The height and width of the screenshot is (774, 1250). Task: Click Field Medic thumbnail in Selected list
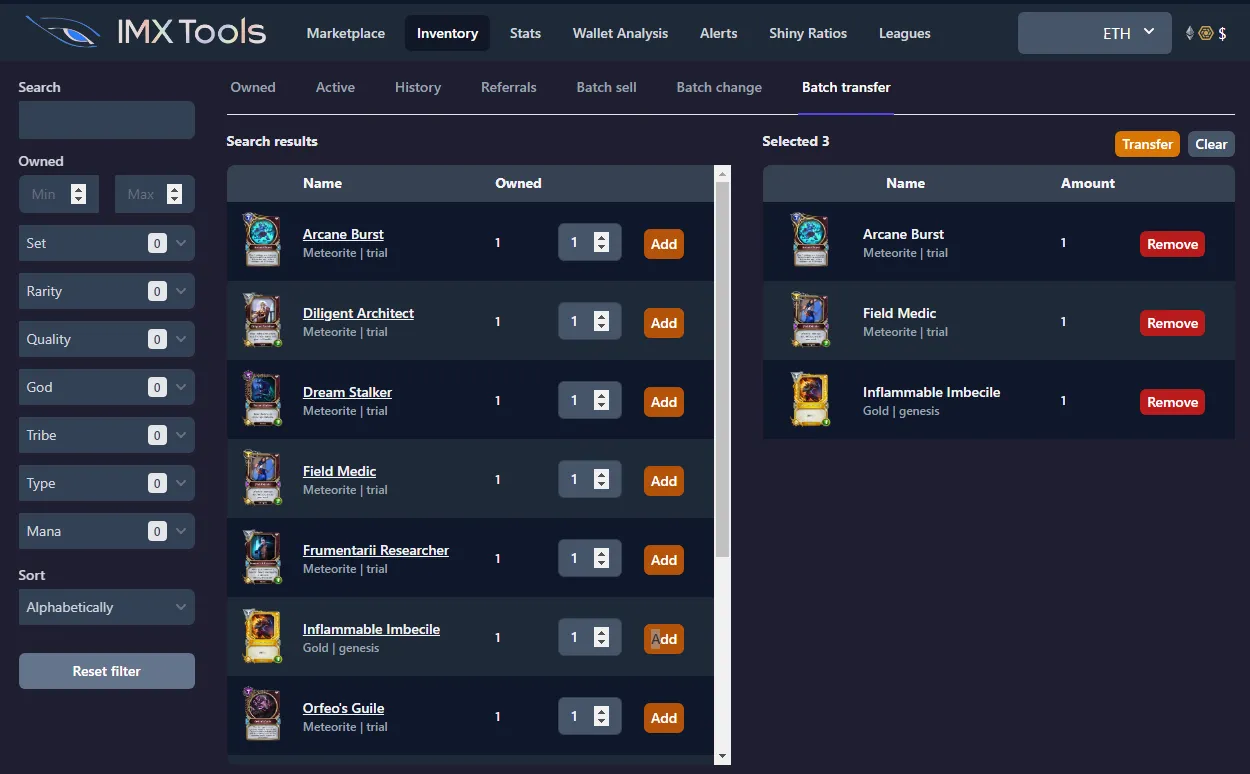point(808,320)
